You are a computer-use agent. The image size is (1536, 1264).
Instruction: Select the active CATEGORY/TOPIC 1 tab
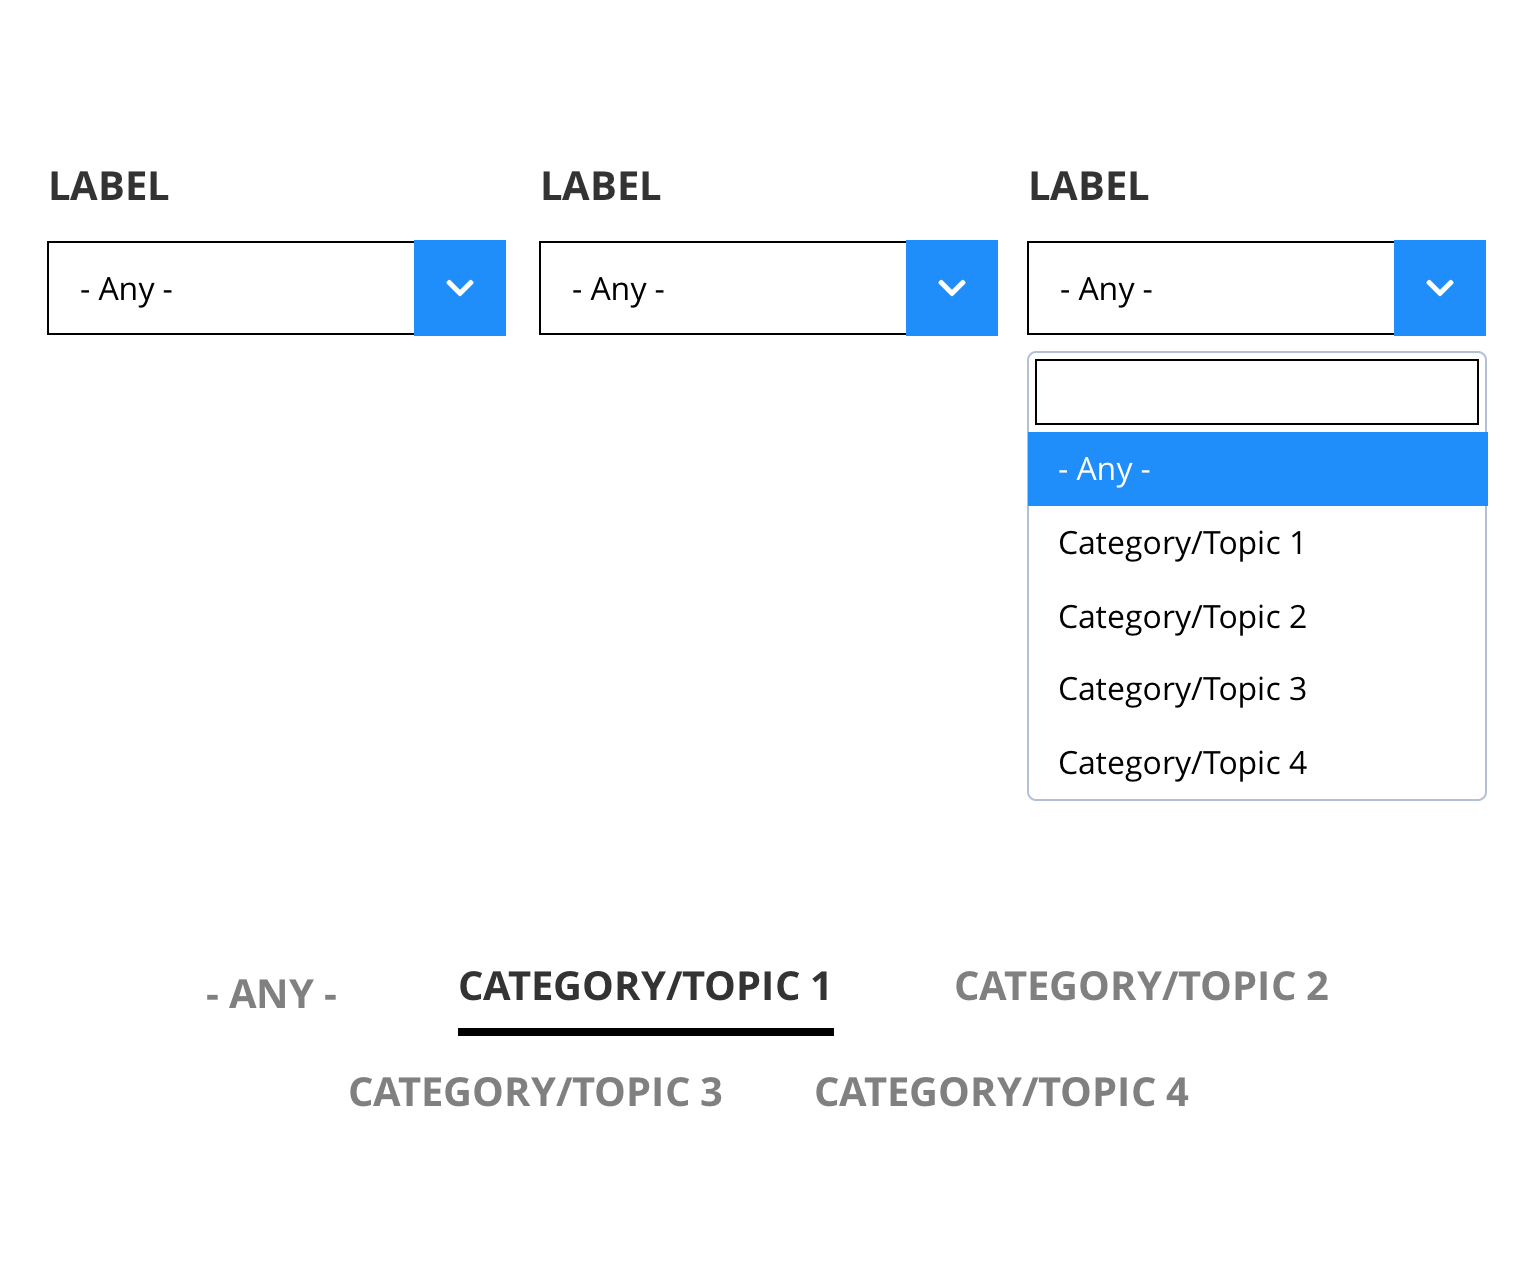point(645,987)
